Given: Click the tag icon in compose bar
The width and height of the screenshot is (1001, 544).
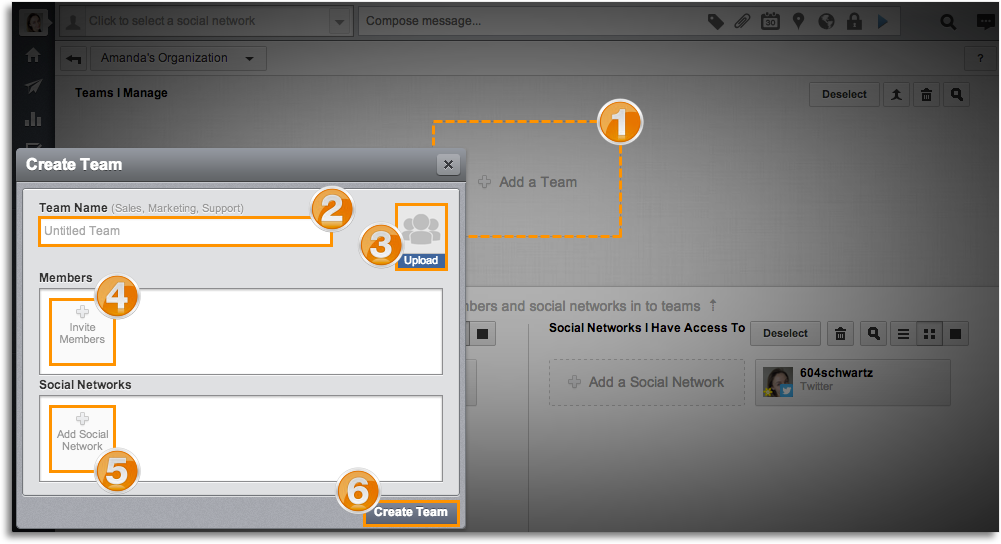Looking at the screenshot, I should click(x=716, y=22).
